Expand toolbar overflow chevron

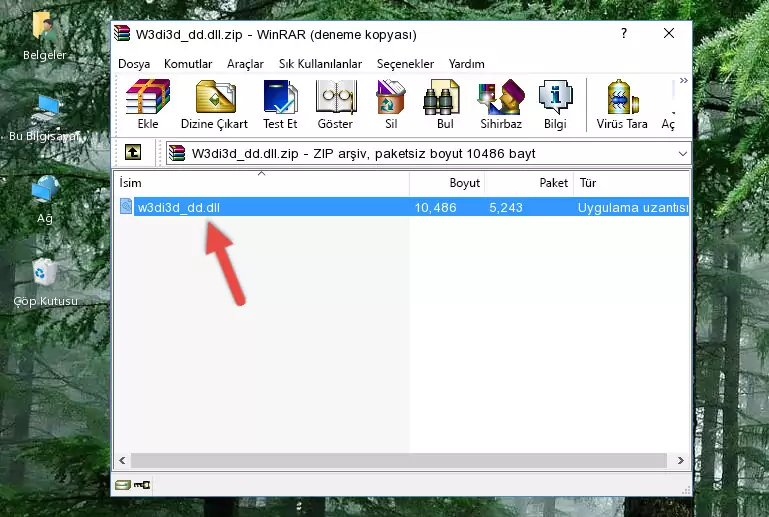684,81
